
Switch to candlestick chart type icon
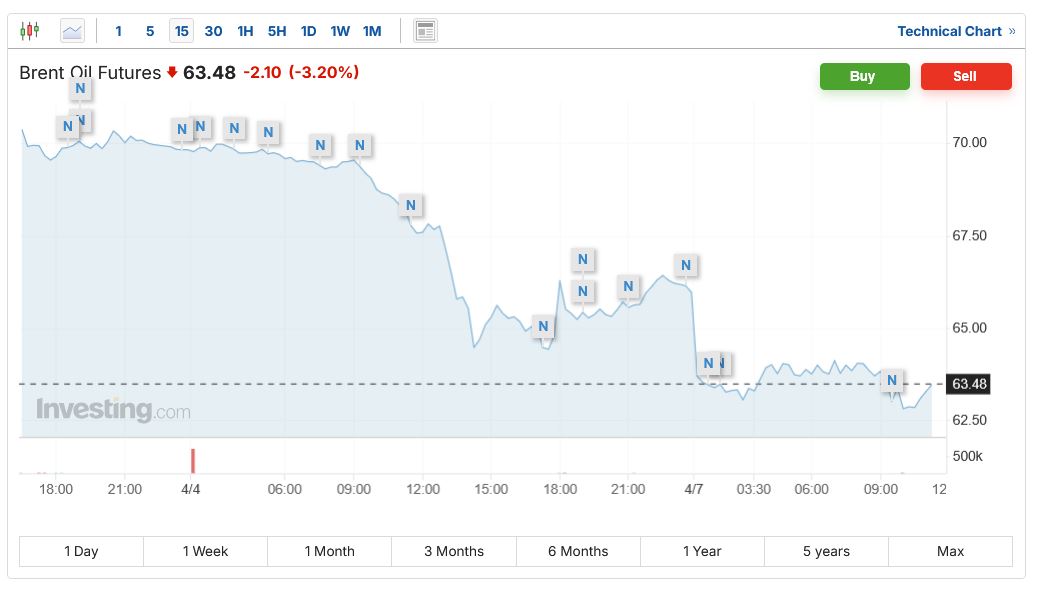[30, 31]
